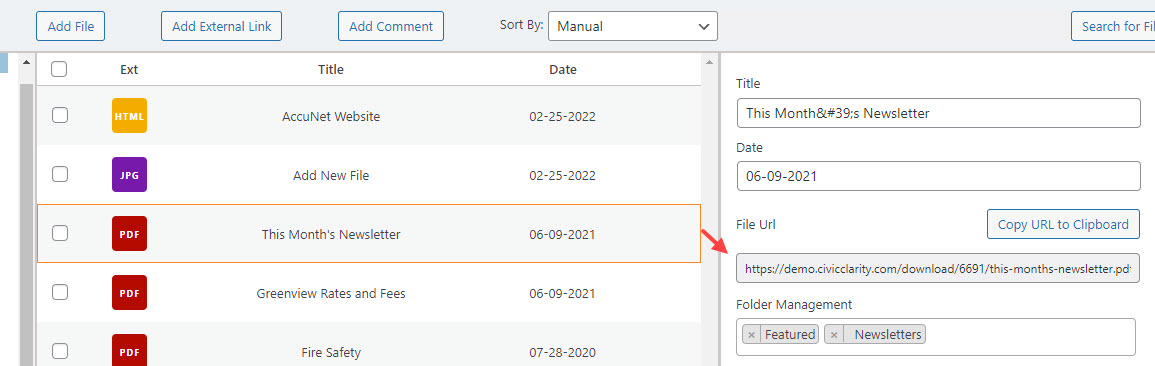Click the Date column header
This screenshot has height=366, width=1155.
tap(563, 70)
